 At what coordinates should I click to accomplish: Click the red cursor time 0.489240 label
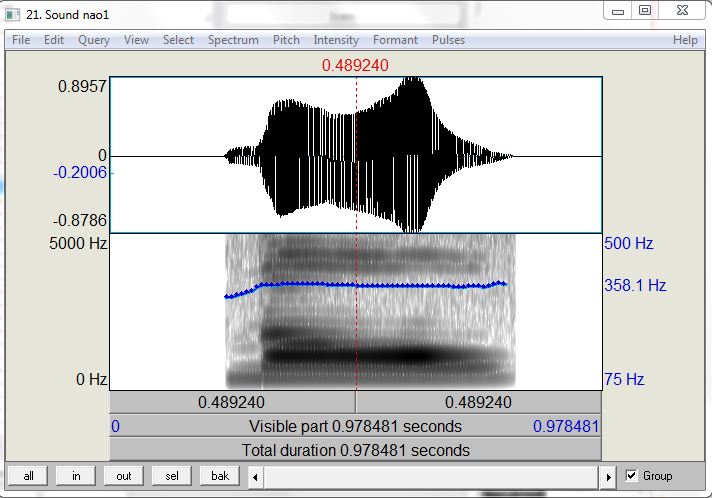355,65
